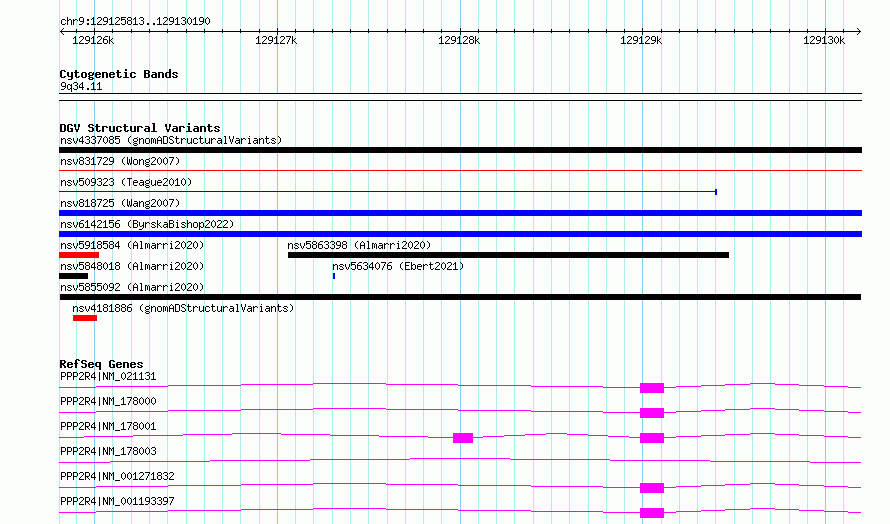Click the 129126k ruler label
The image size is (890, 524).
93,40
